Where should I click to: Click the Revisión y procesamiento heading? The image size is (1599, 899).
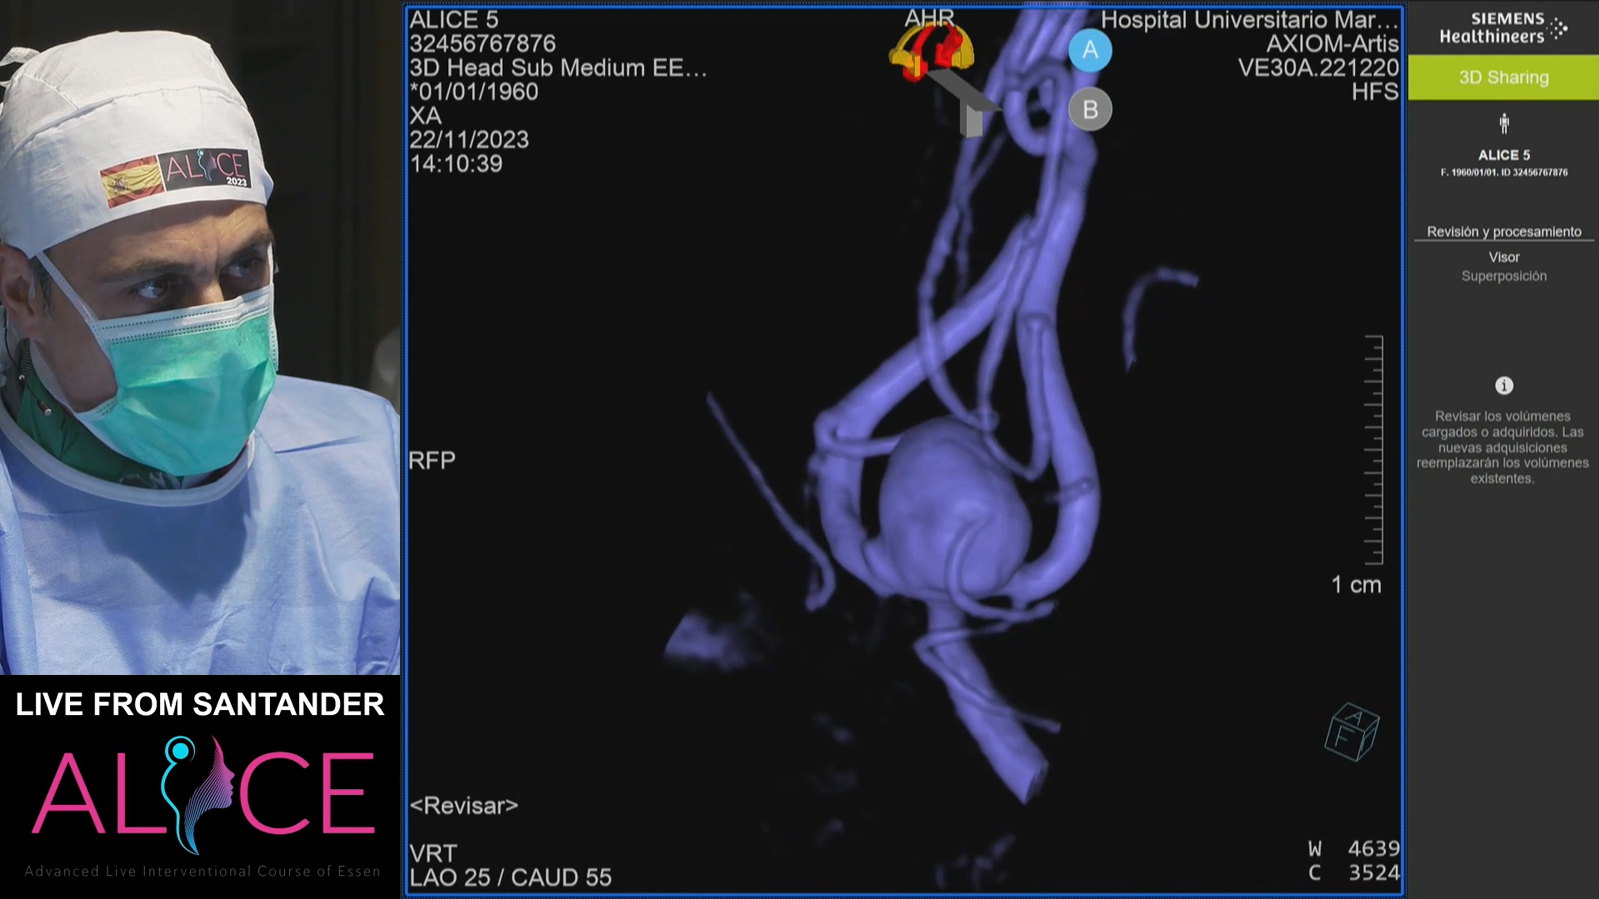tap(1503, 232)
